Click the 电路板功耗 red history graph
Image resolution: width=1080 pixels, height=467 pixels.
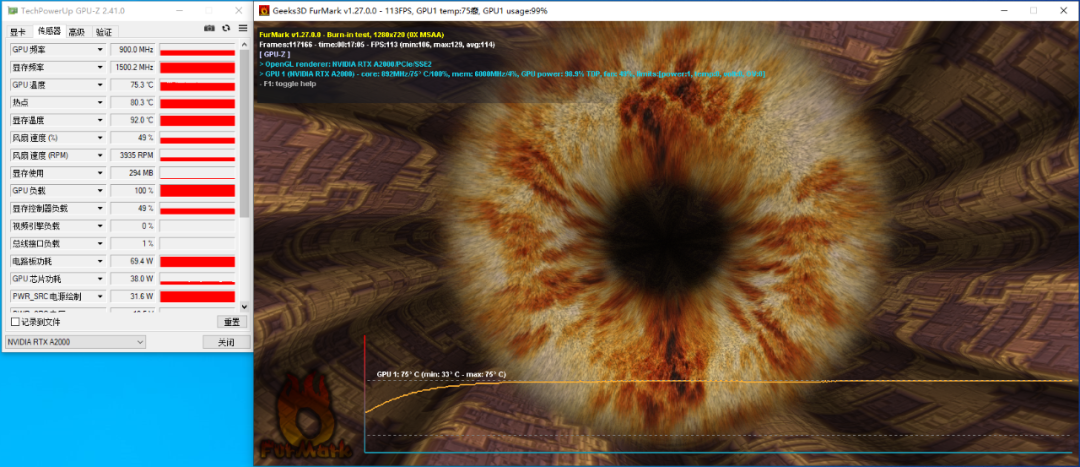198,261
